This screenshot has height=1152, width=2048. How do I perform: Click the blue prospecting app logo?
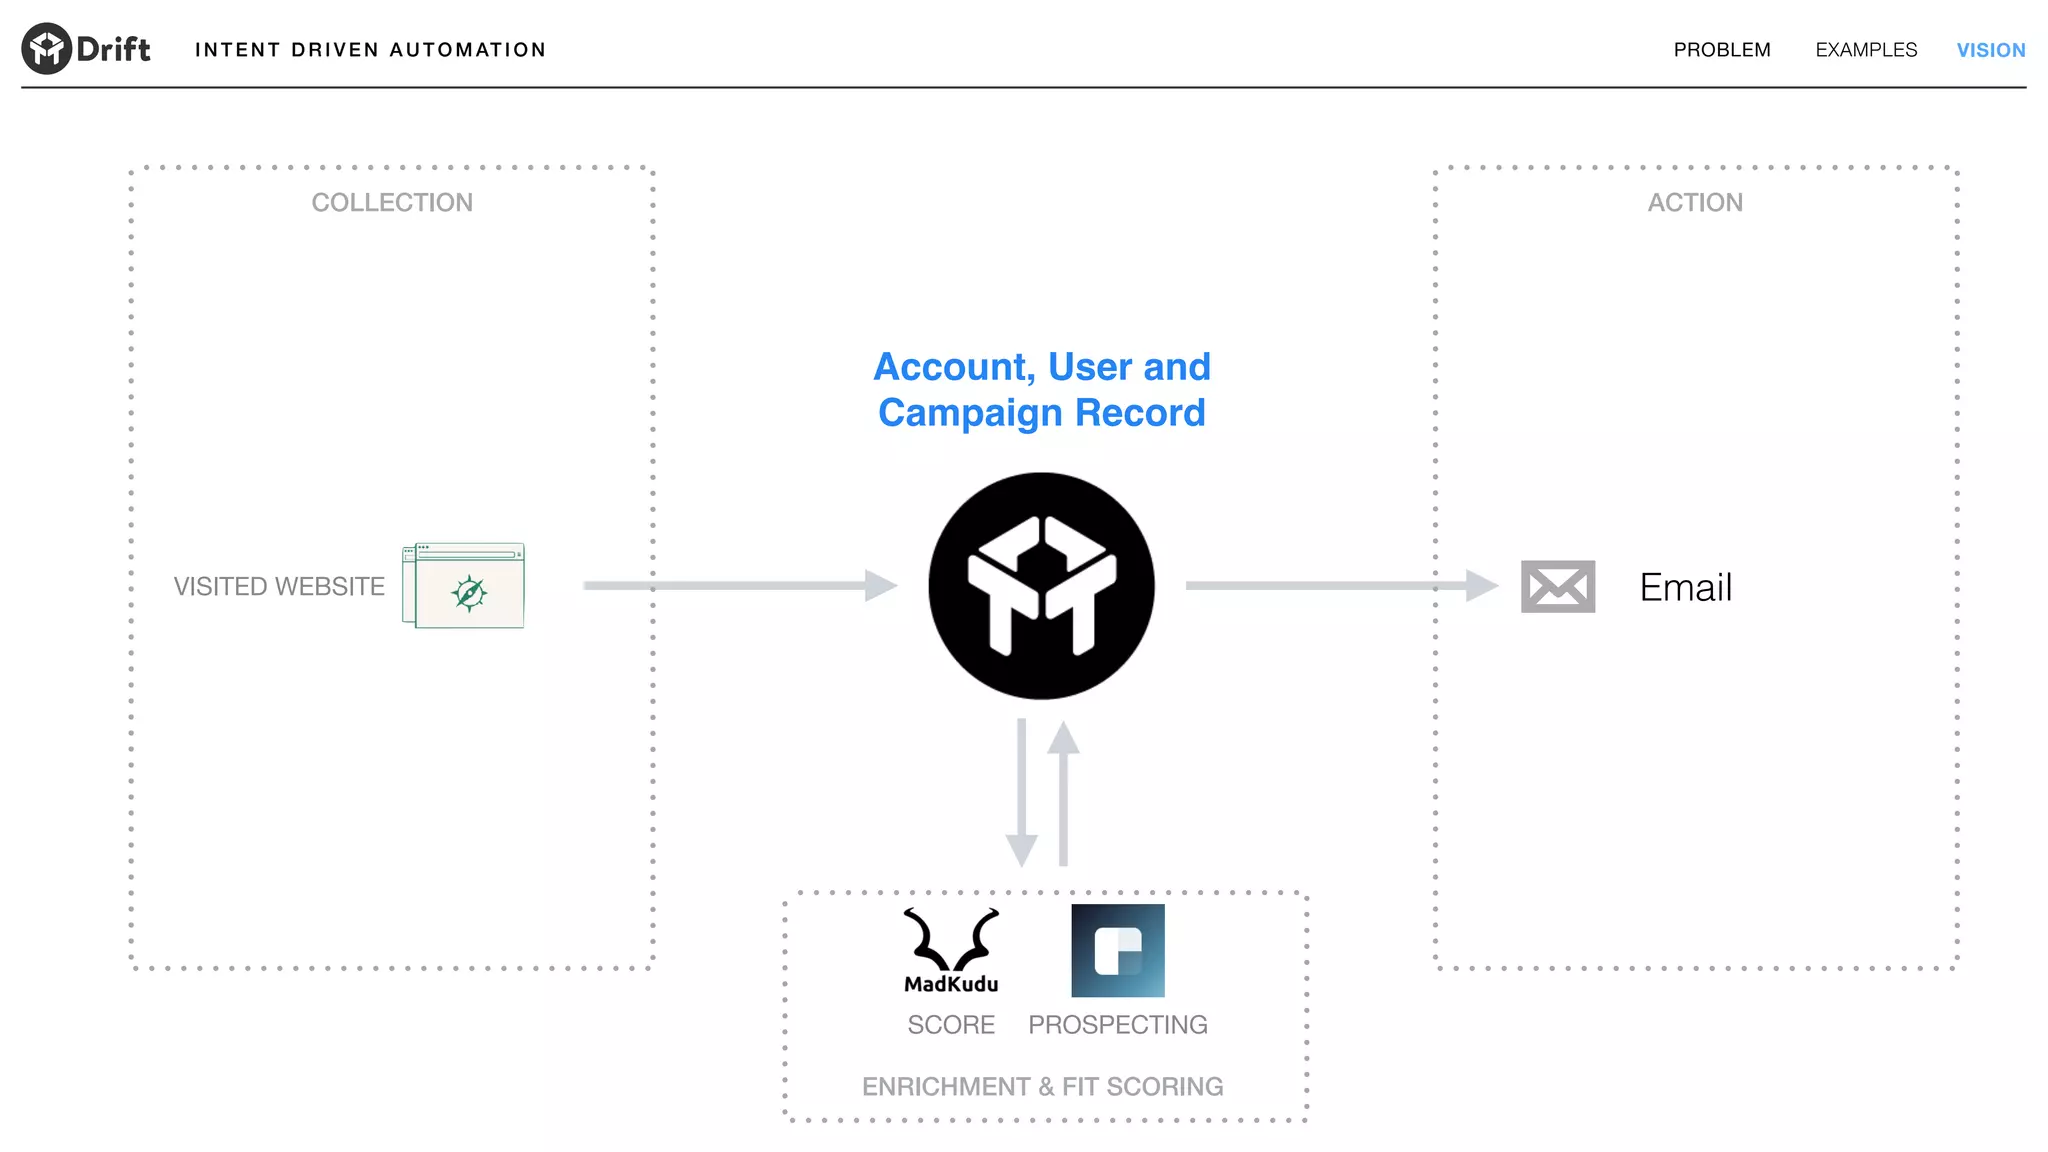[x=1117, y=950]
